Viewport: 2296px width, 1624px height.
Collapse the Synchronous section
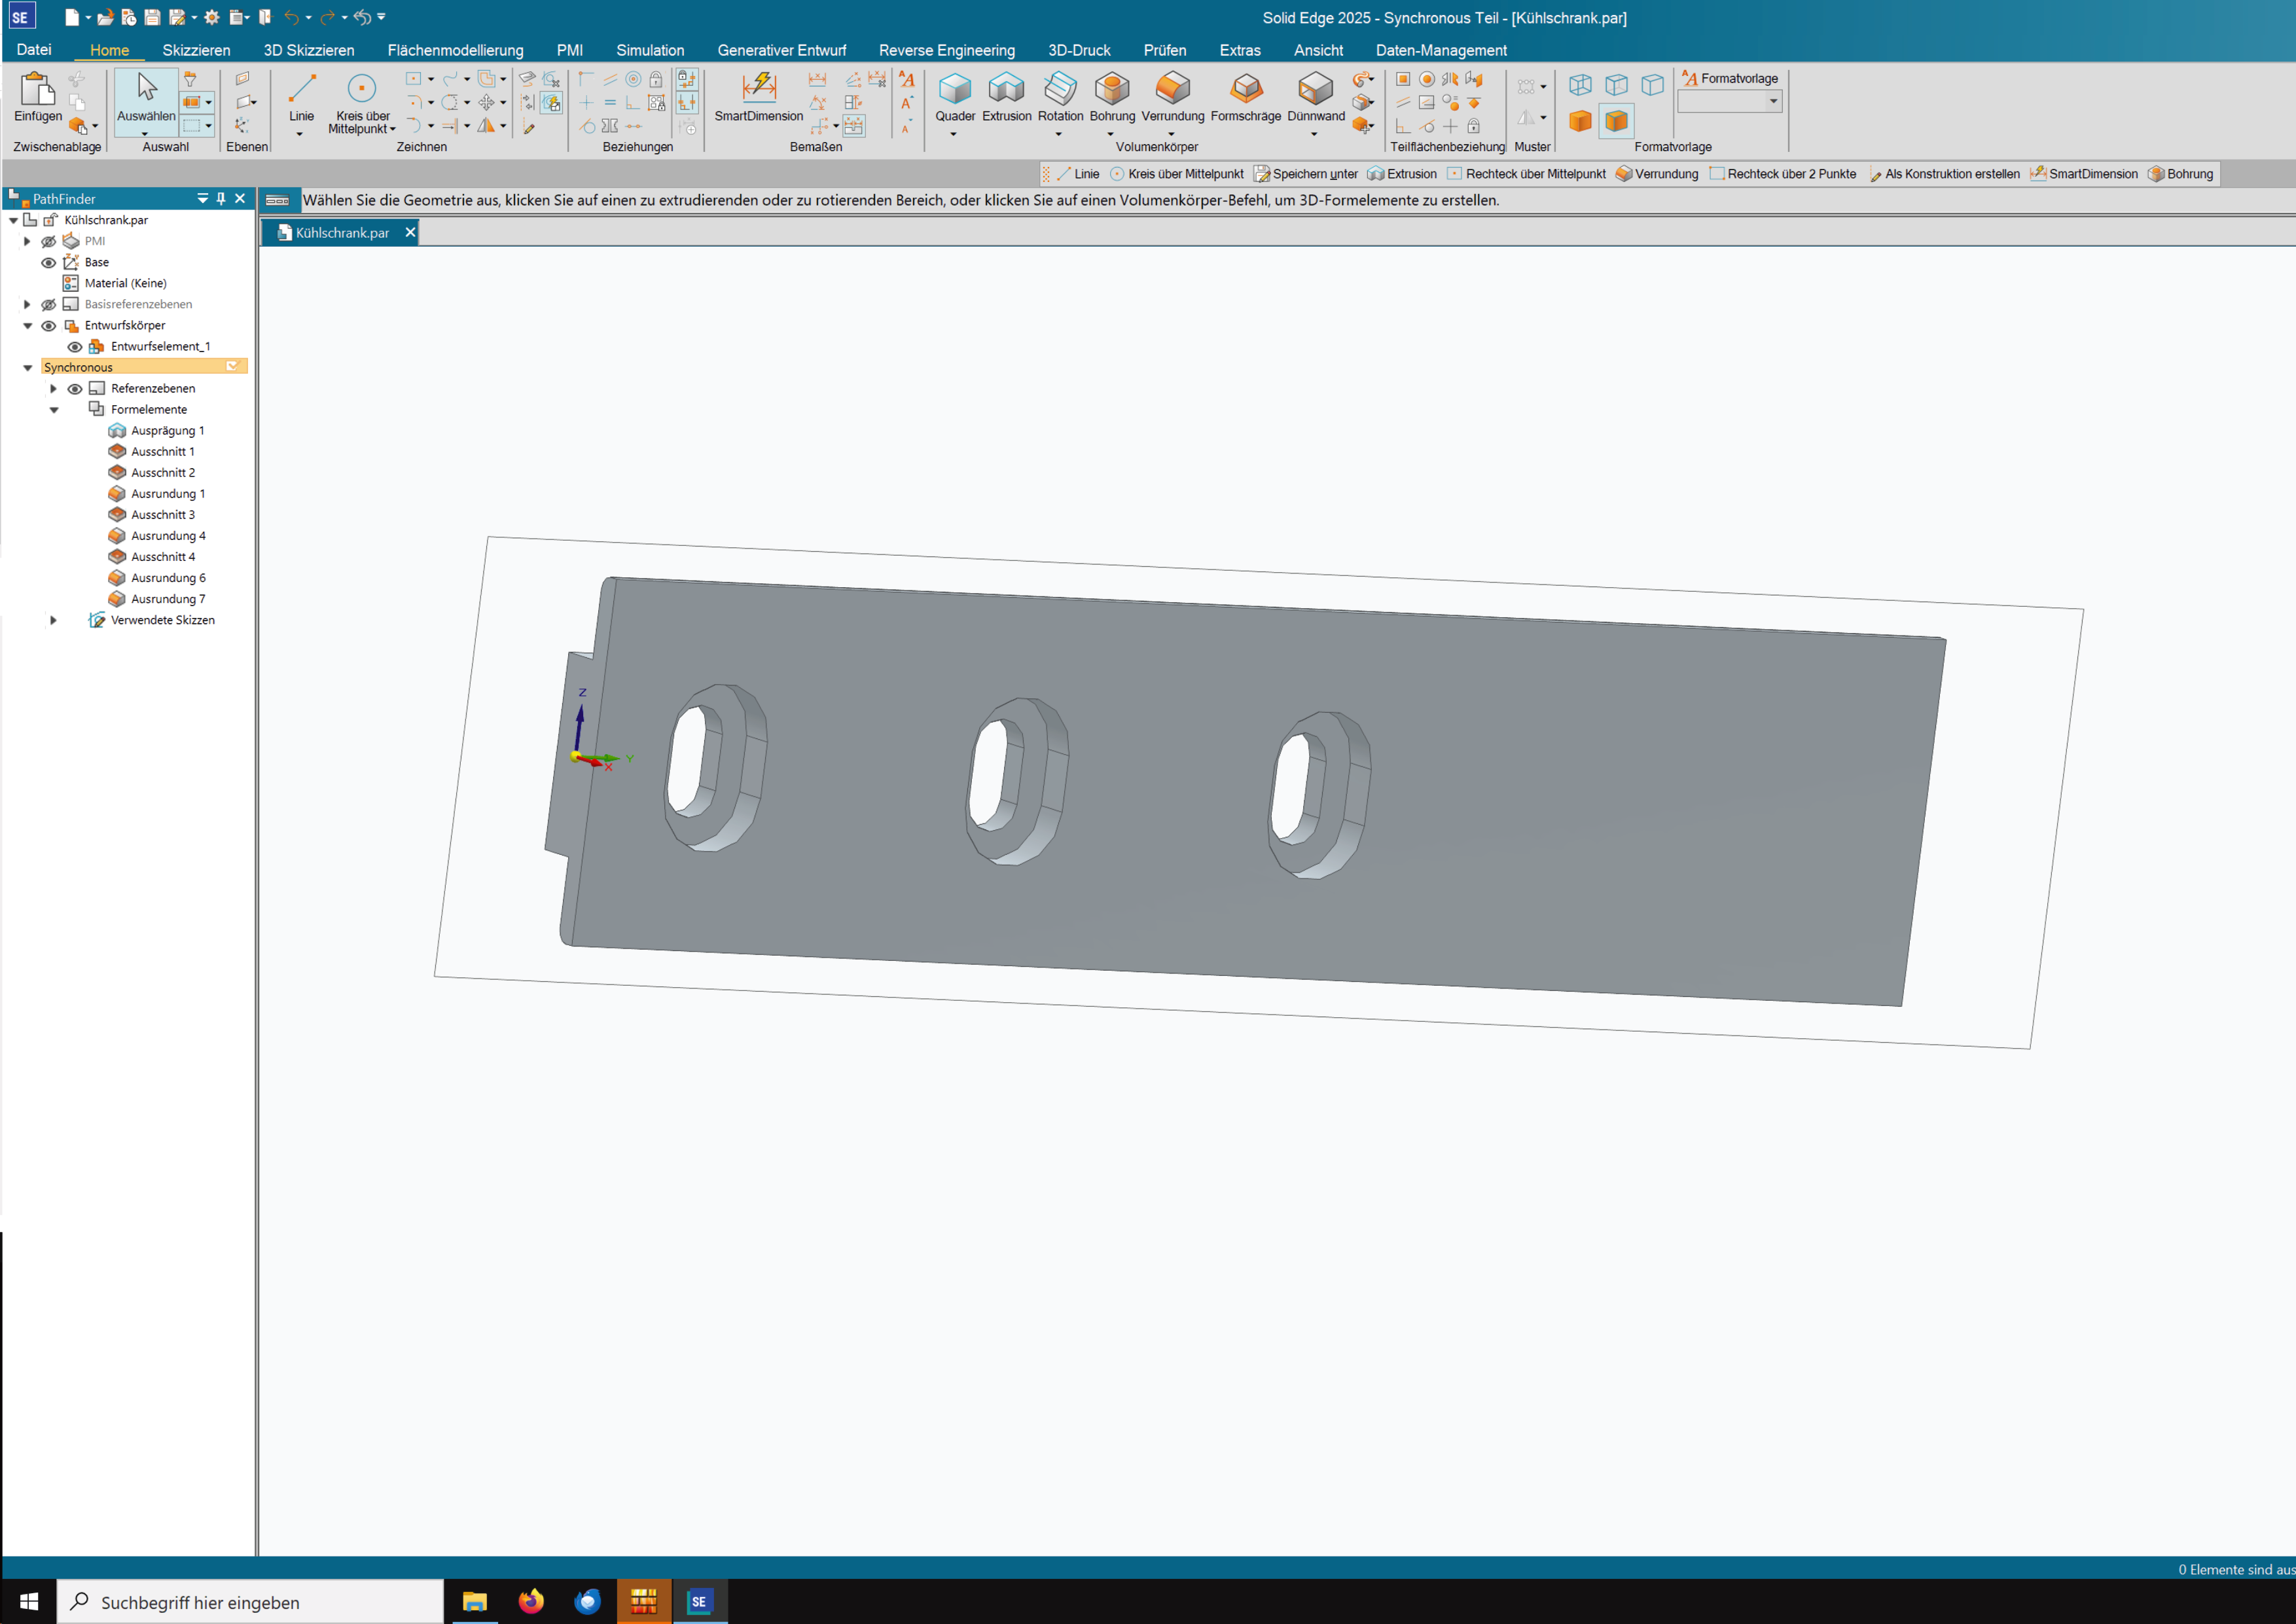coord(28,368)
